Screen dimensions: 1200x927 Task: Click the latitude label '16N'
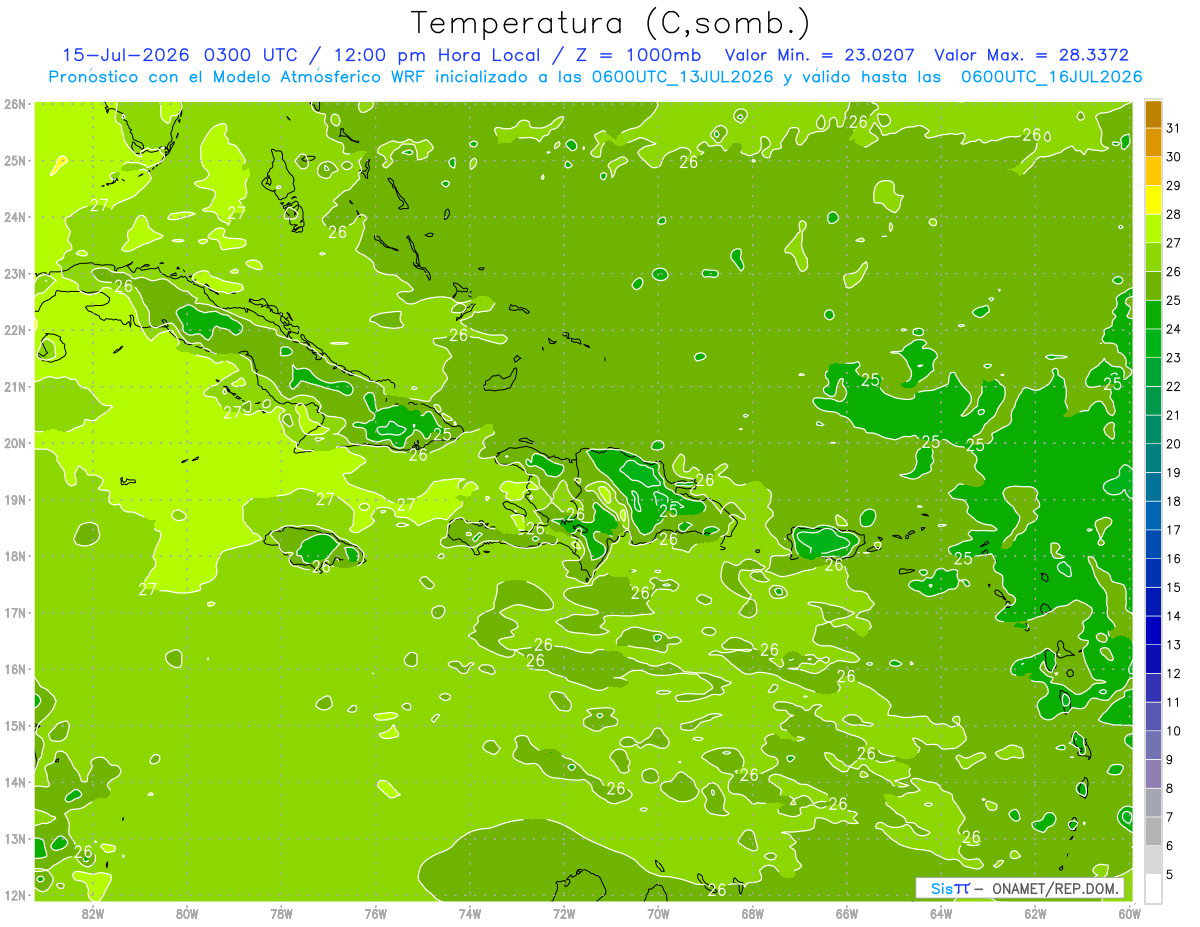coord(15,669)
